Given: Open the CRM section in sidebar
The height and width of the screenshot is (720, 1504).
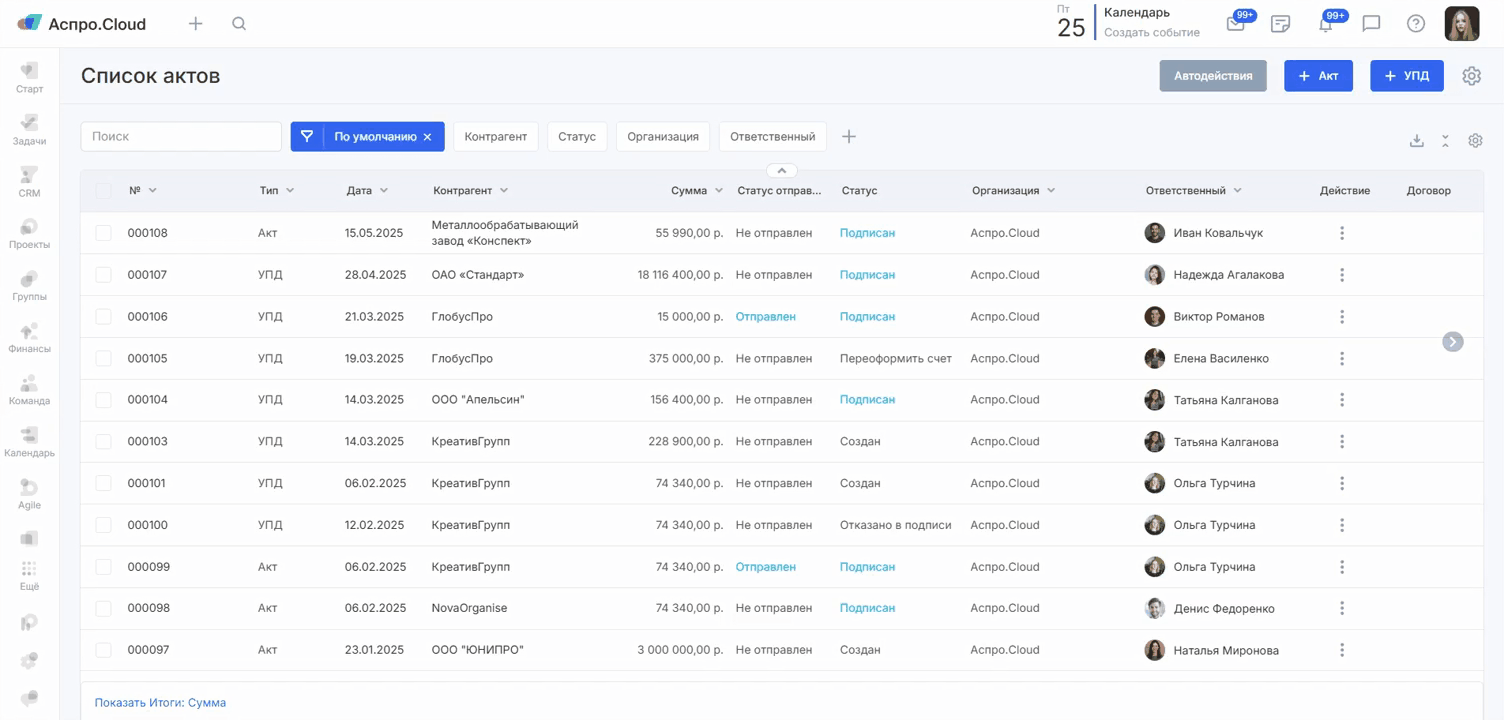Looking at the screenshot, I should pyautogui.click(x=29, y=180).
